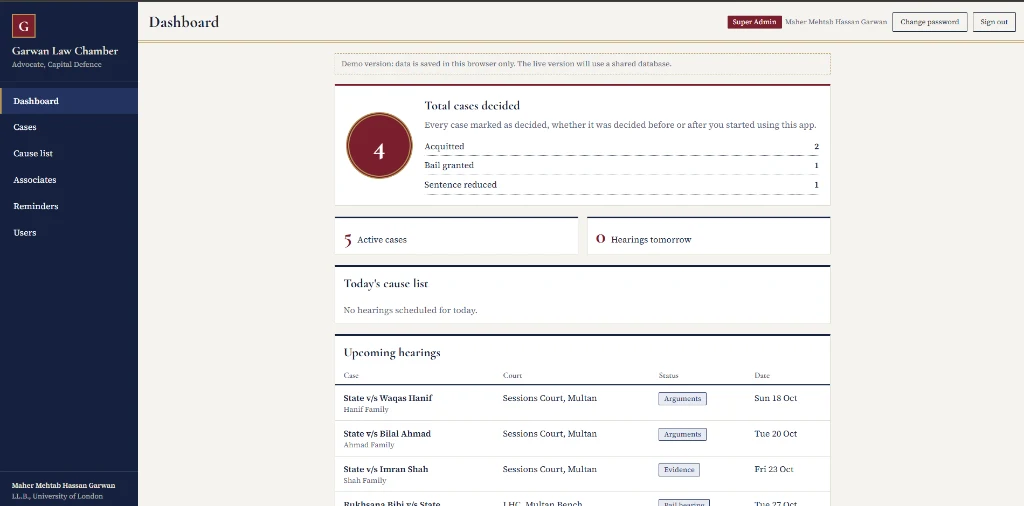Image resolution: width=1024 pixels, height=506 pixels.
Task: Click the Hearings tomorrow card
Action: [709, 236]
